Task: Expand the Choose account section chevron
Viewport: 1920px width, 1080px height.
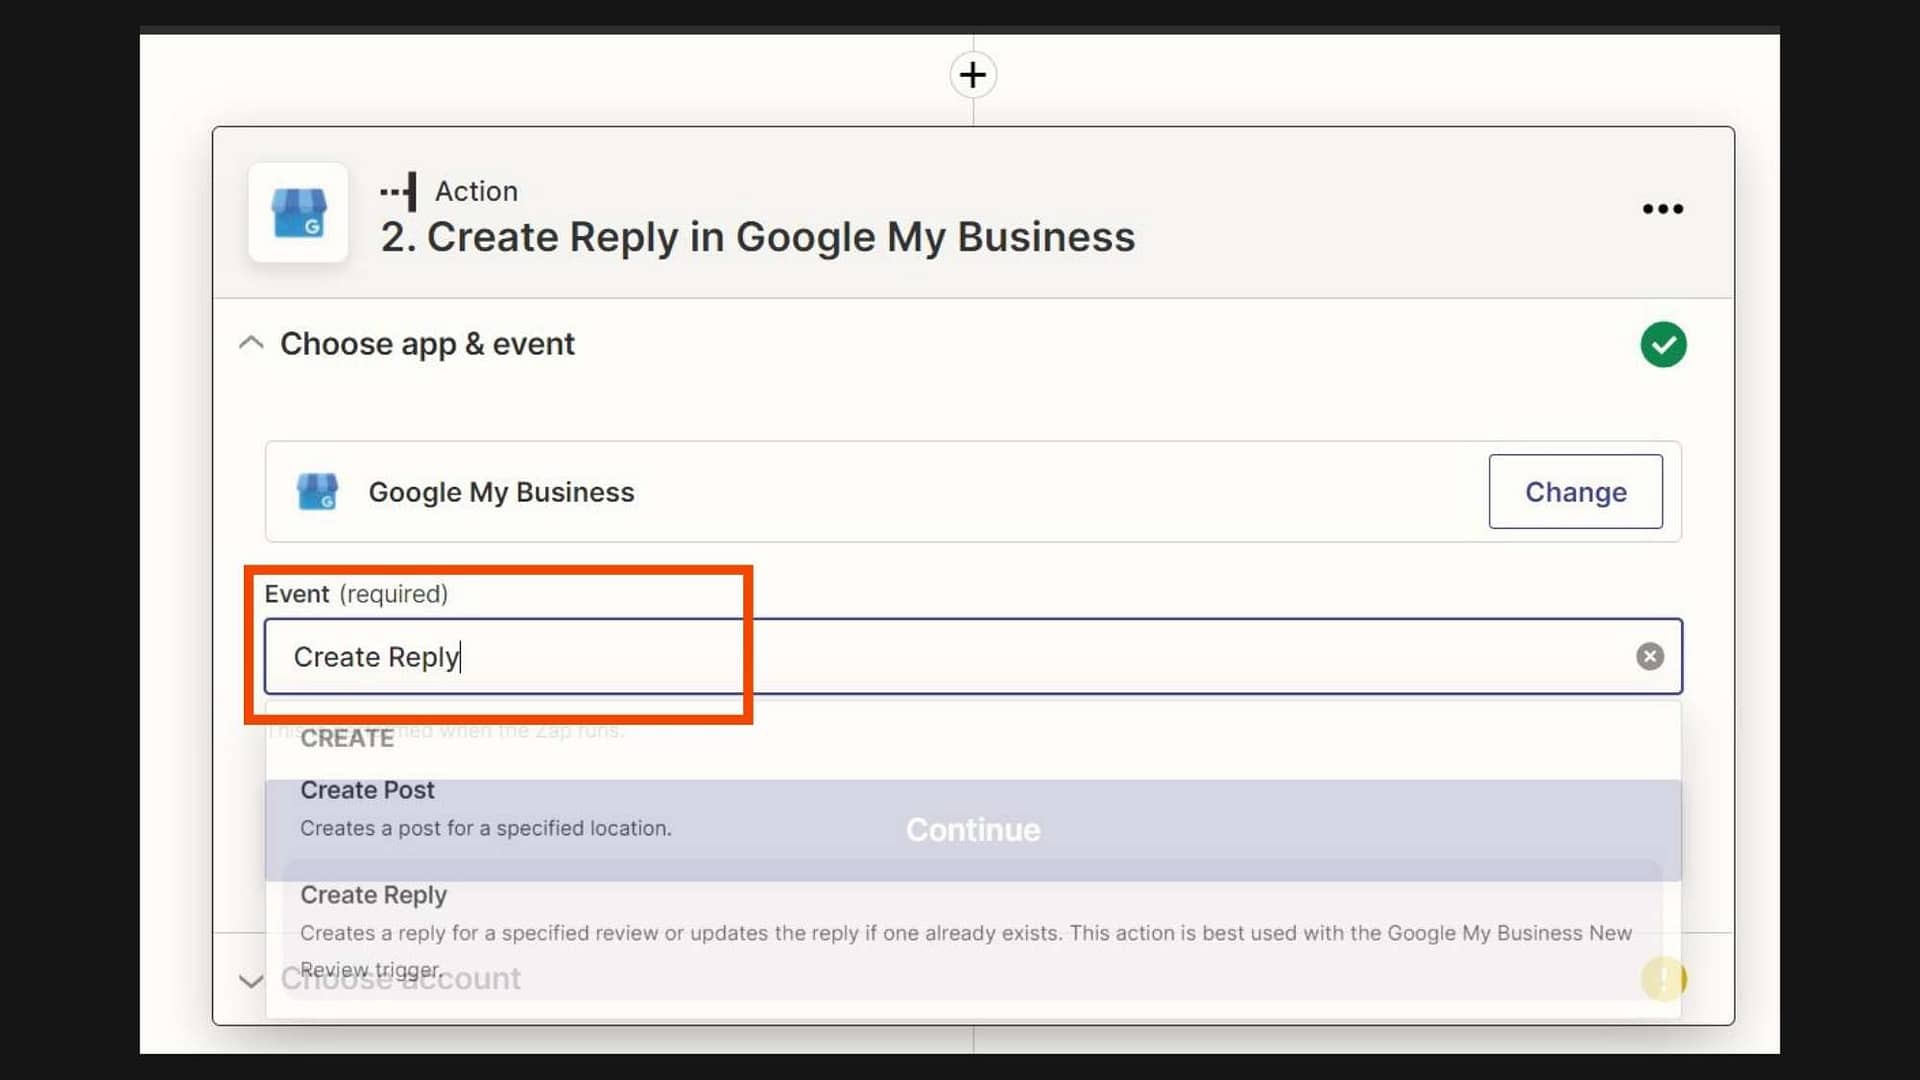Action: pos(251,981)
